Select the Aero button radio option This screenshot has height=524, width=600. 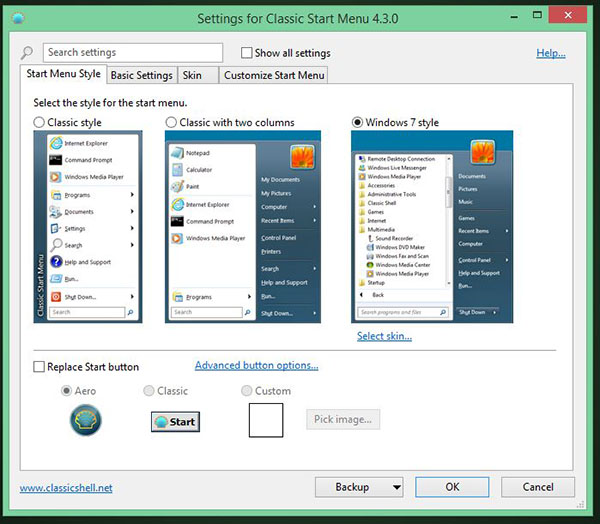tap(66, 391)
